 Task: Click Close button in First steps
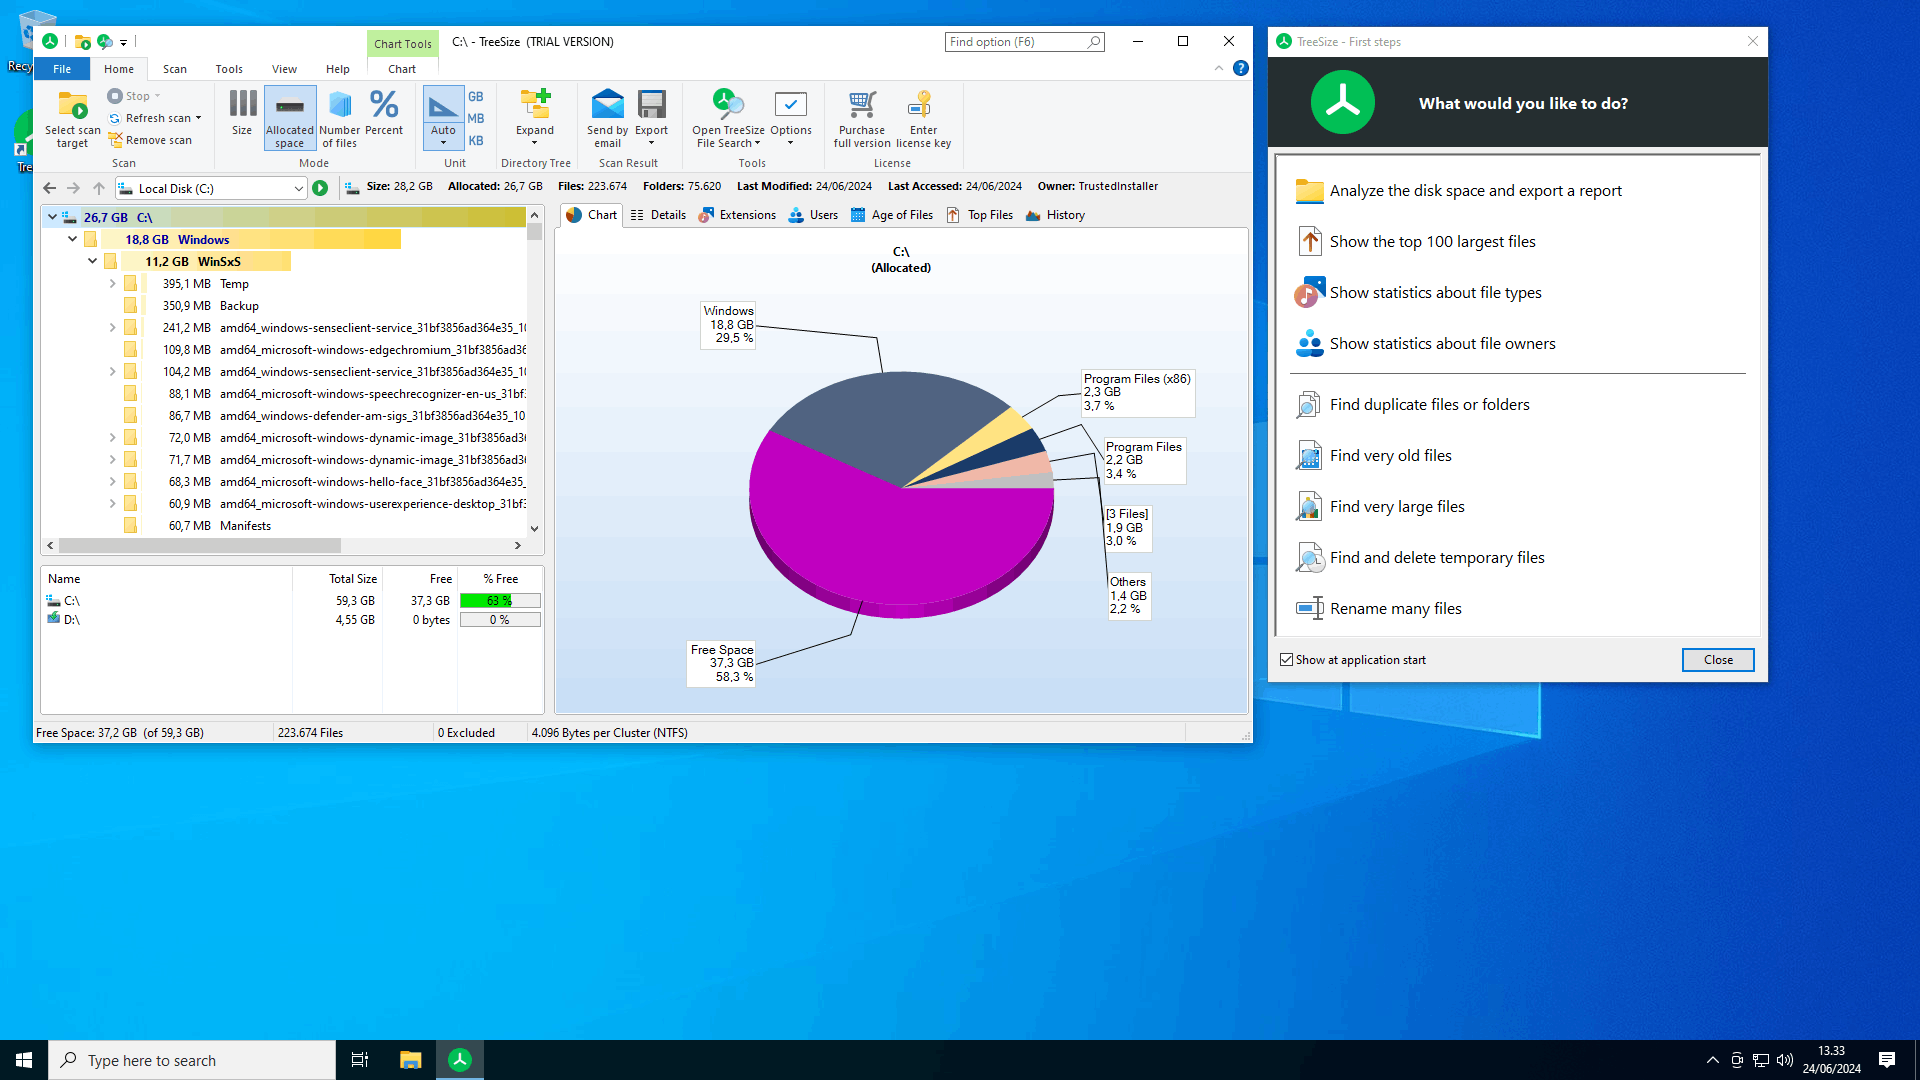(x=1718, y=660)
